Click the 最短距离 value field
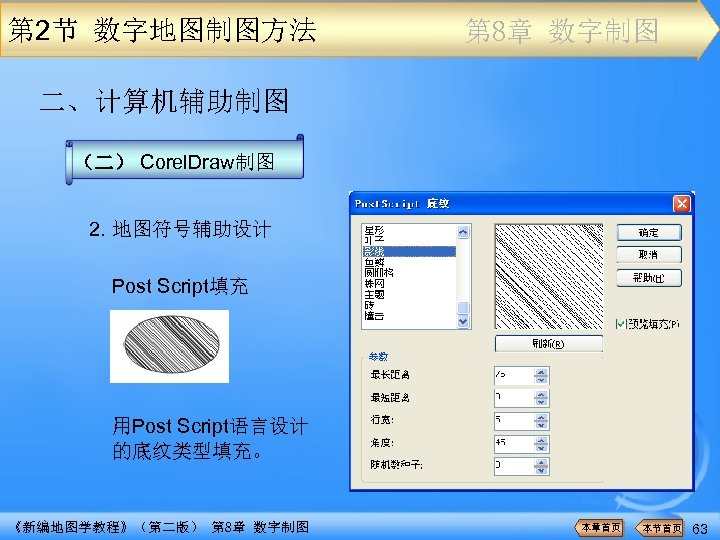The width and height of the screenshot is (720, 540). (x=514, y=398)
